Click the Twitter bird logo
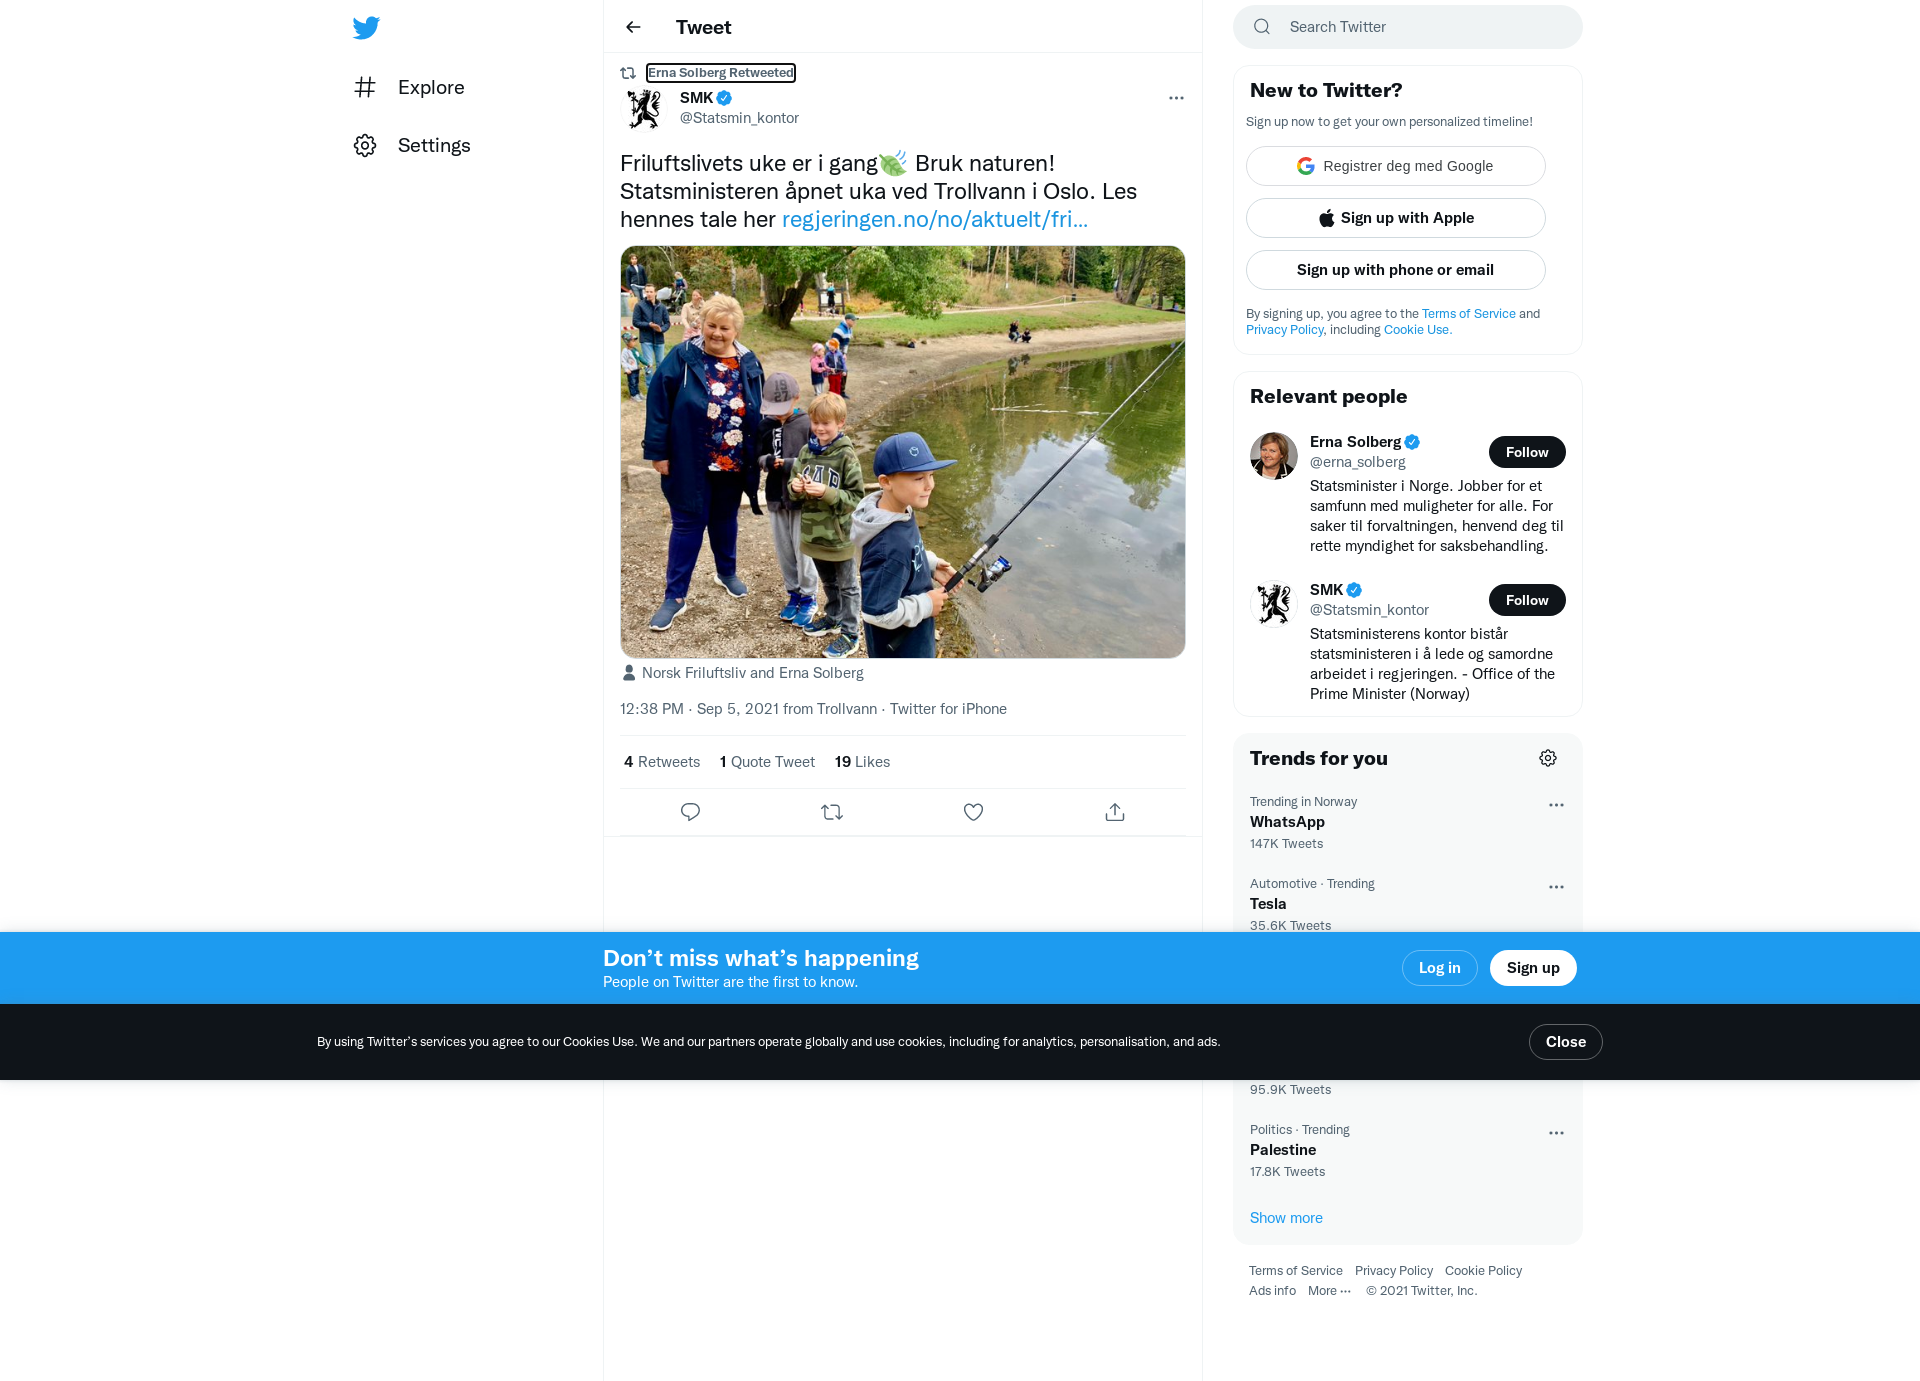The image size is (1920, 1381). [366, 28]
